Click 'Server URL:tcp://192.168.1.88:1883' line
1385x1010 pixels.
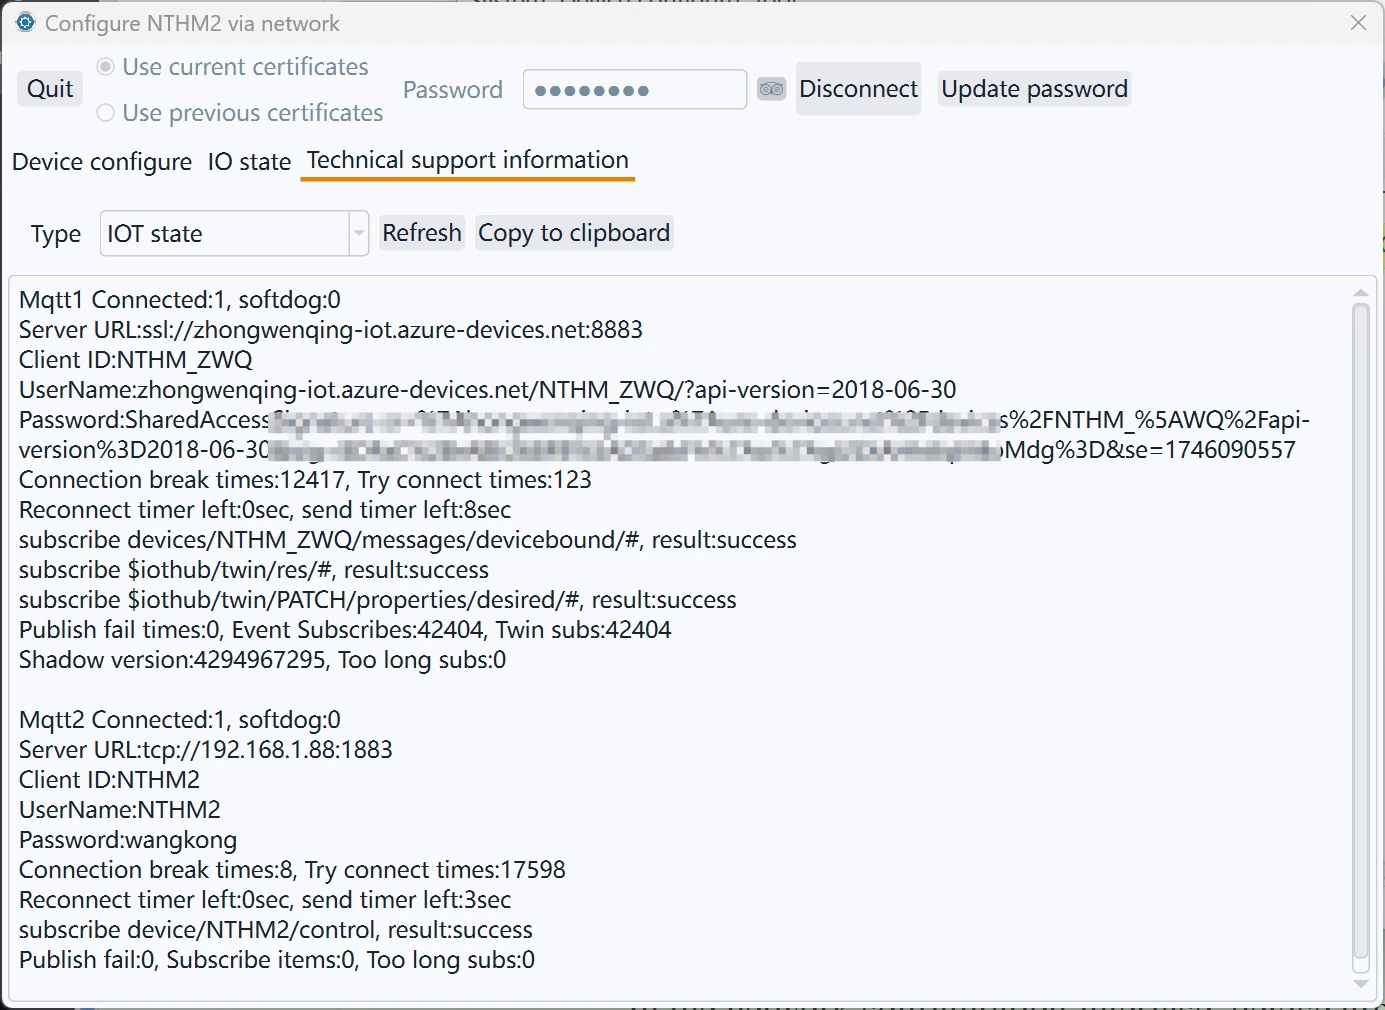click(x=206, y=750)
